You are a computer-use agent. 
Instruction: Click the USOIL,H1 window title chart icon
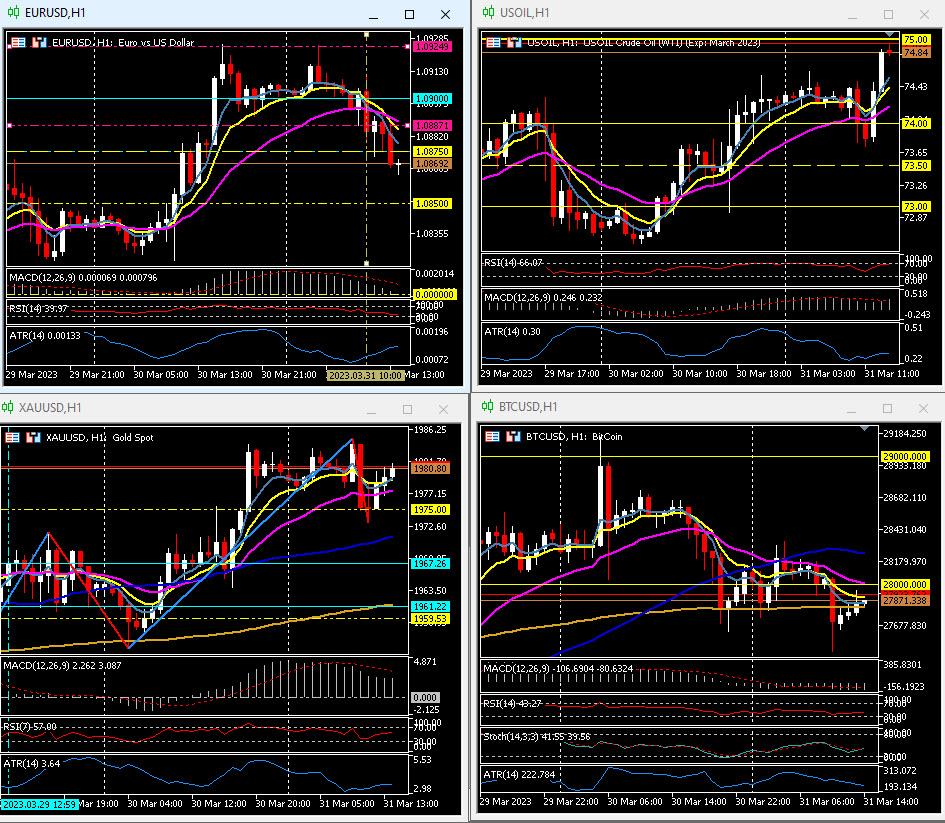click(489, 13)
